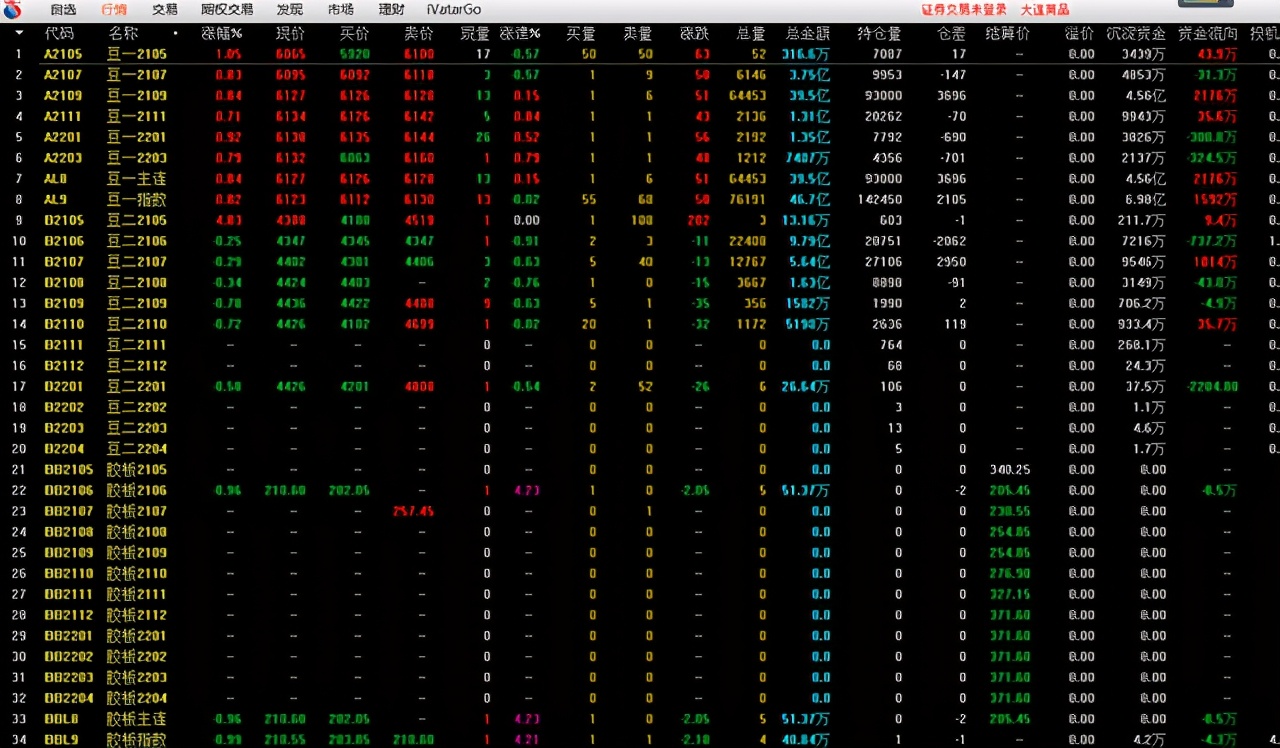Sort by the 持仓量 column header
1280x748 pixels.
tap(879, 33)
